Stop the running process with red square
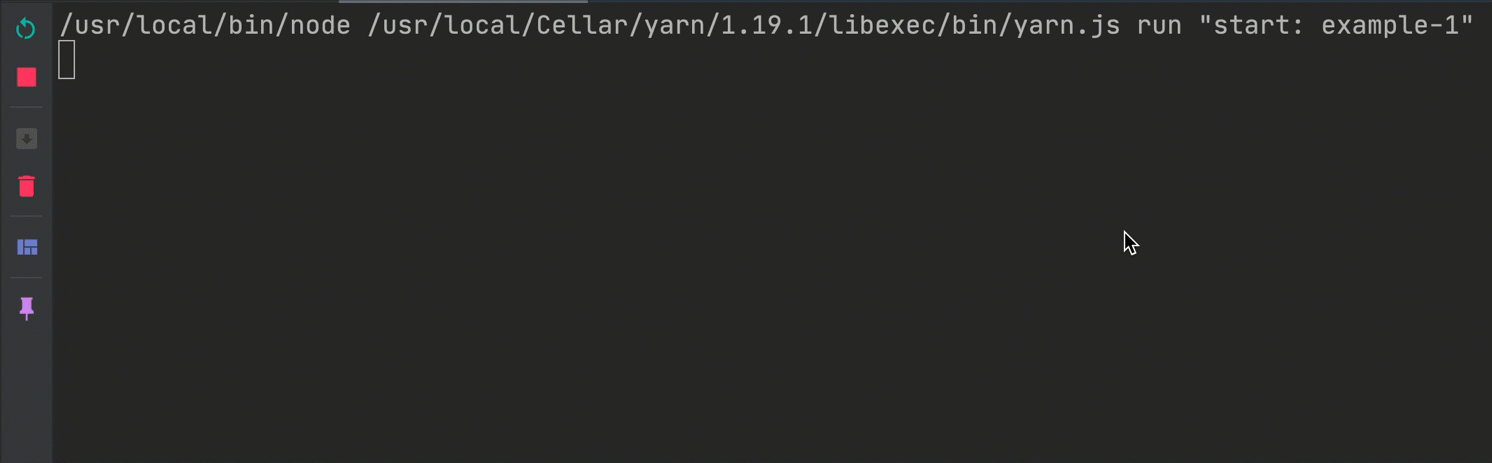 (26, 77)
